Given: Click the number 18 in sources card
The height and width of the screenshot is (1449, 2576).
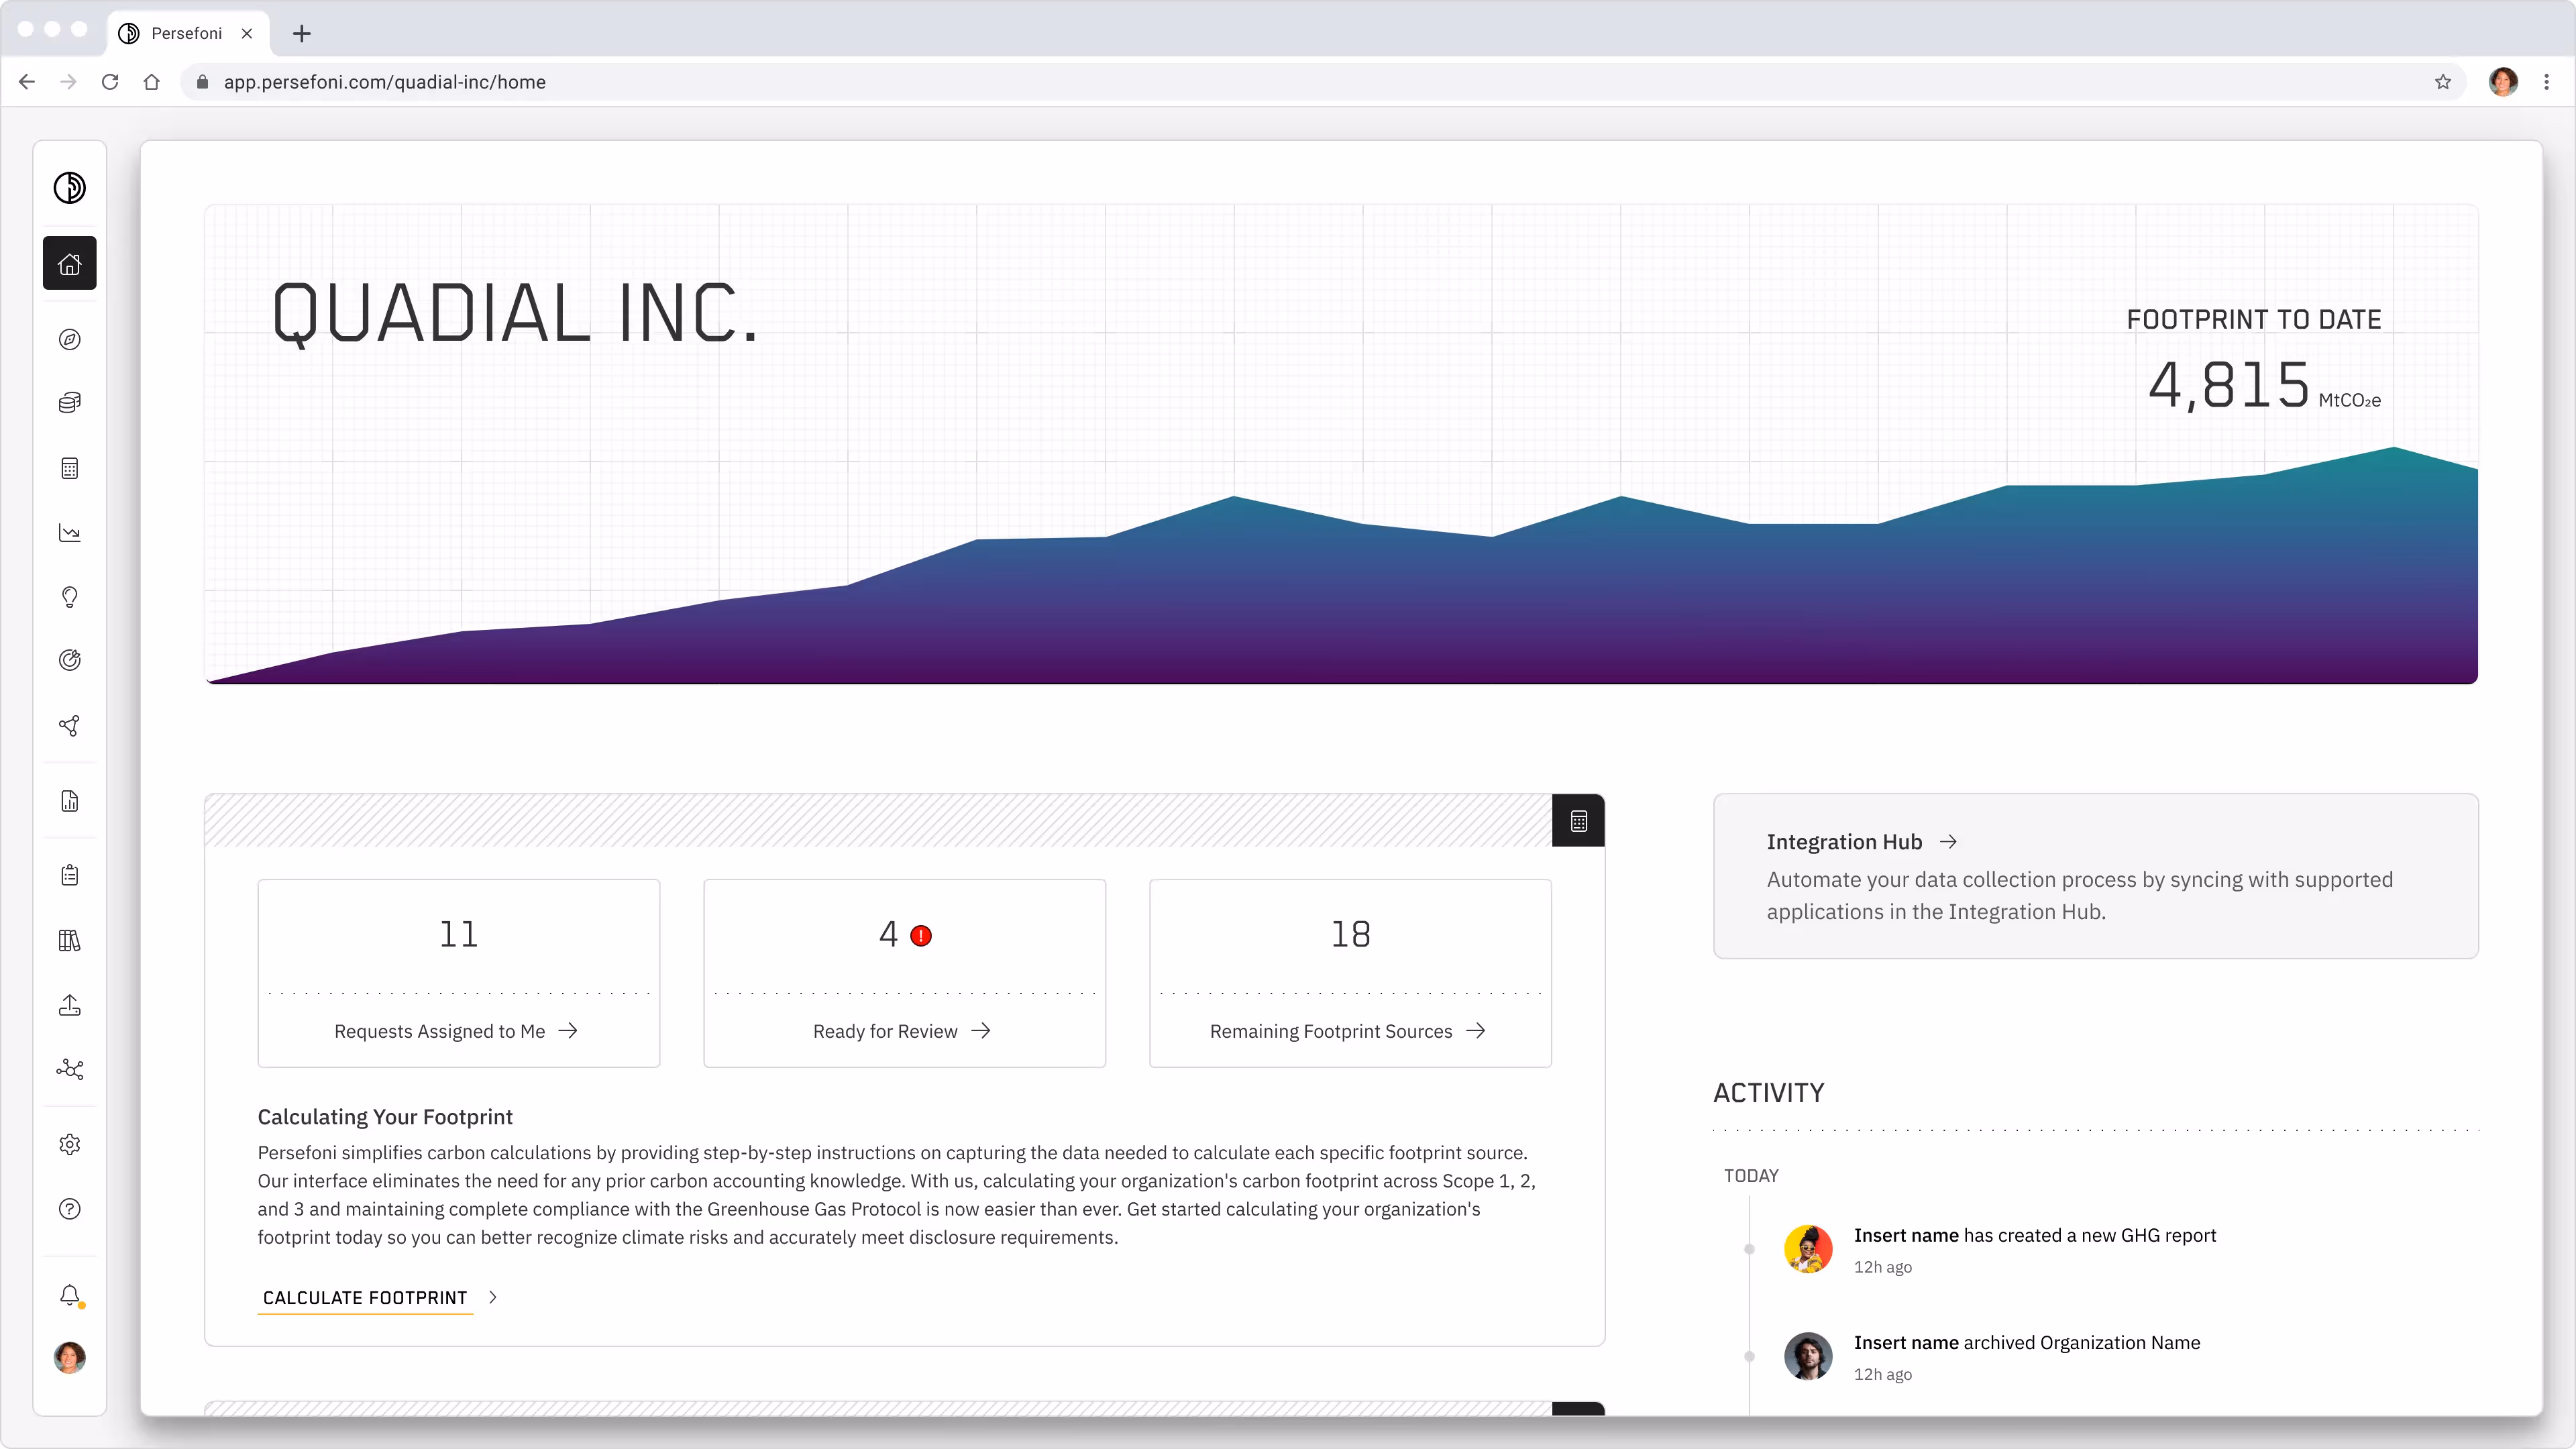Looking at the screenshot, I should tap(1351, 934).
